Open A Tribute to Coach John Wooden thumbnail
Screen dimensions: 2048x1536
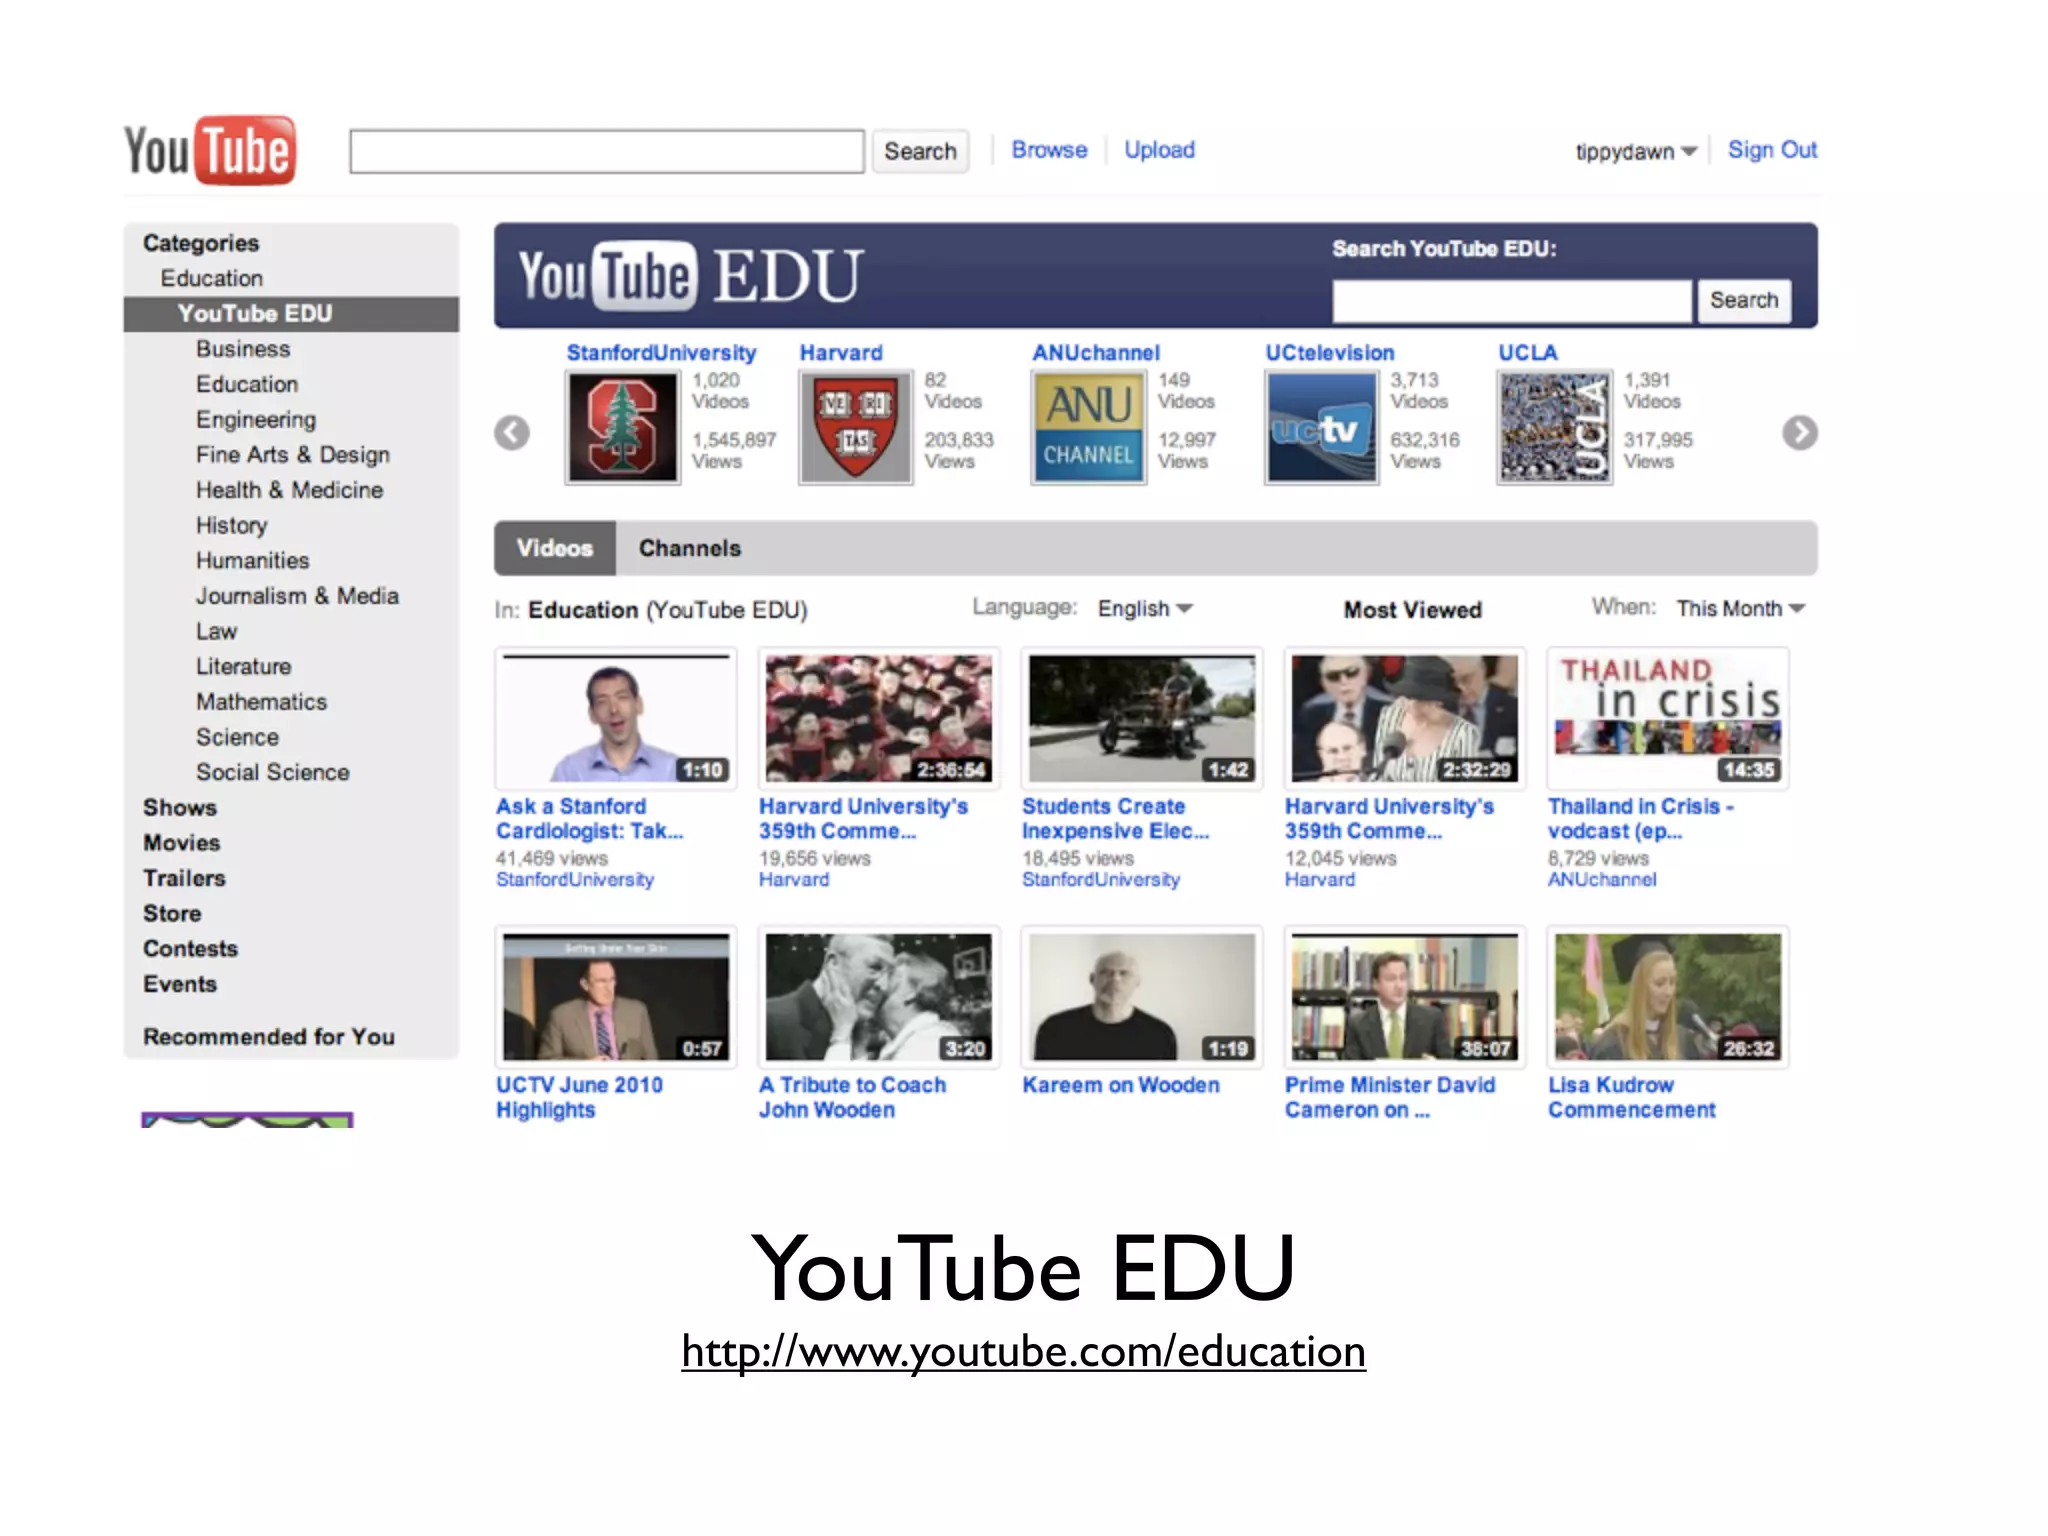tap(879, 997)
